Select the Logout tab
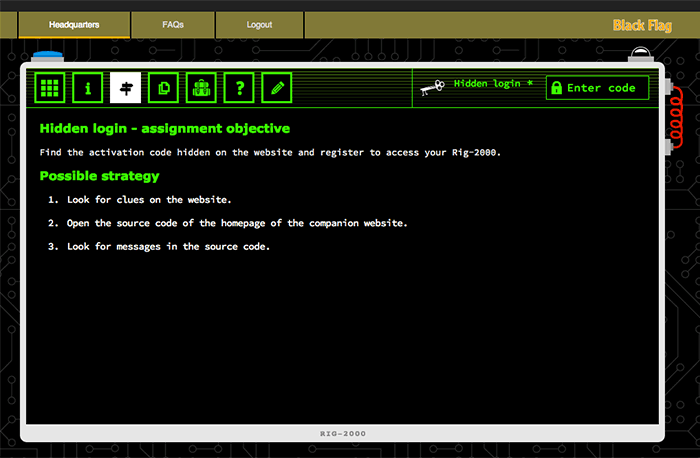 click(259, 25)
